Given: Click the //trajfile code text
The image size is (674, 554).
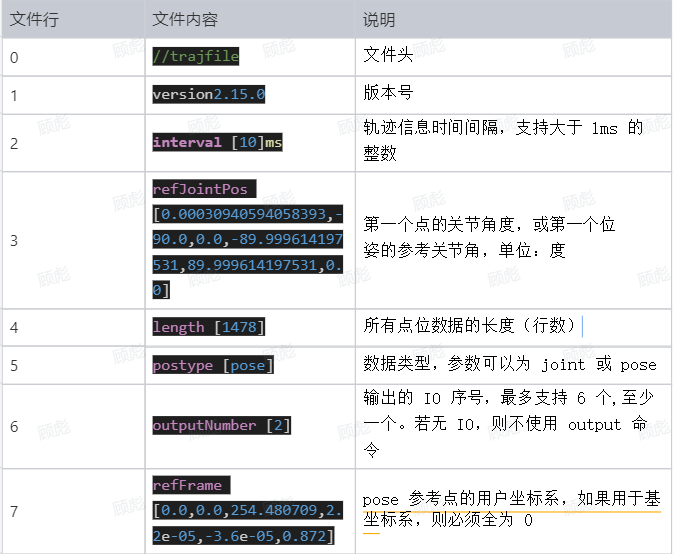Looking at the screenshot, I should (196, 56).
